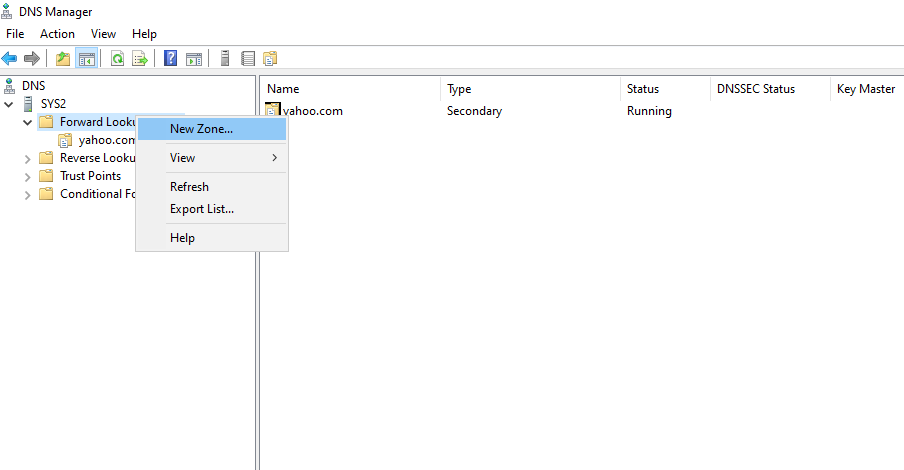Click the New Server toolbar icon
Screen dimensions: 904x470
225,58
